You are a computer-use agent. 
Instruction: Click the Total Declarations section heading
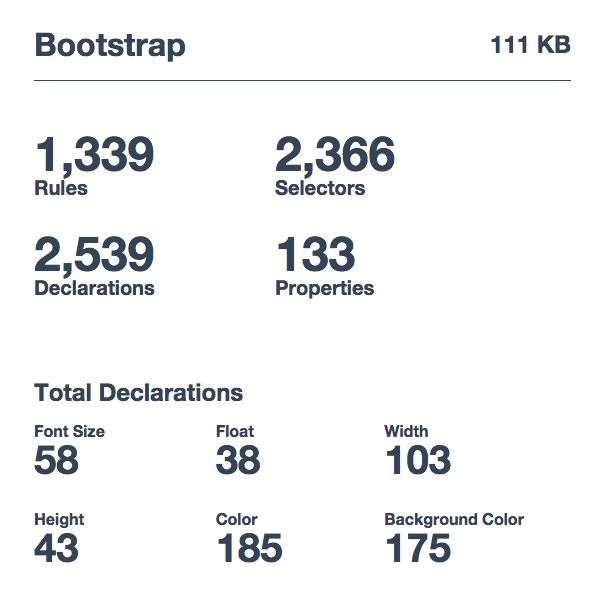[139, 392]
